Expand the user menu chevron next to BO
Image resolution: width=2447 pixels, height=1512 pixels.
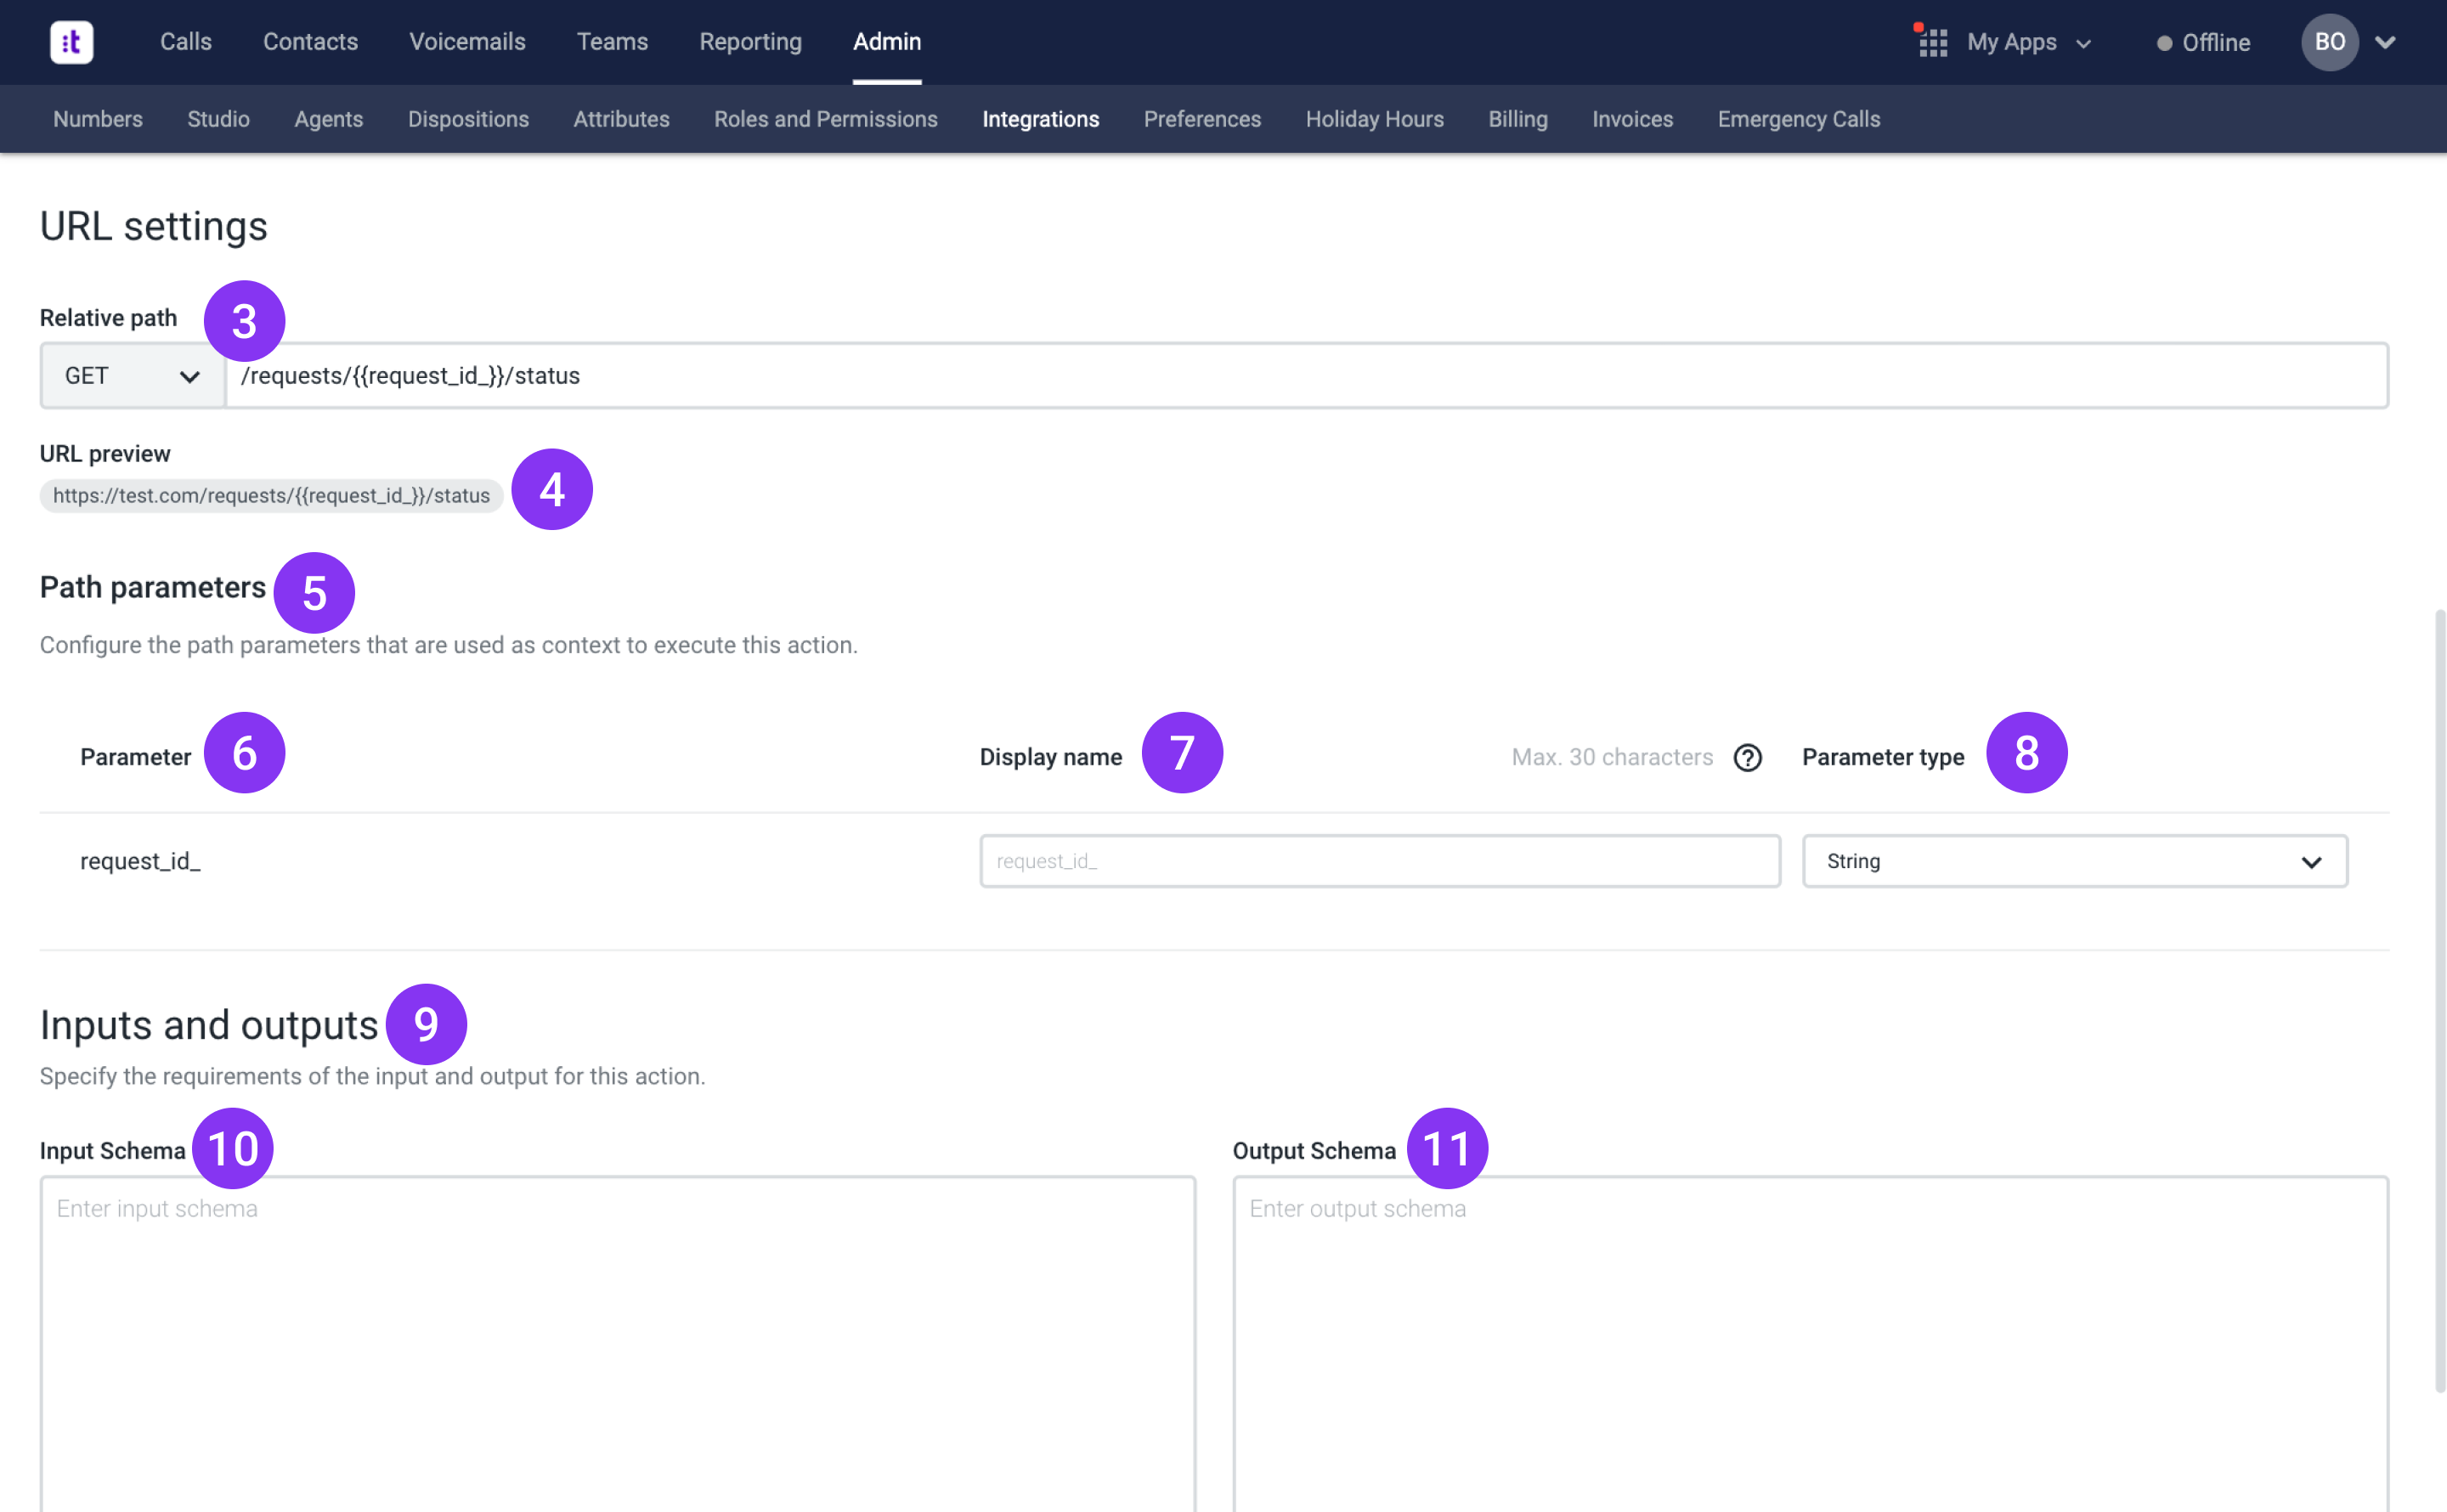(x=2385, y=42)
